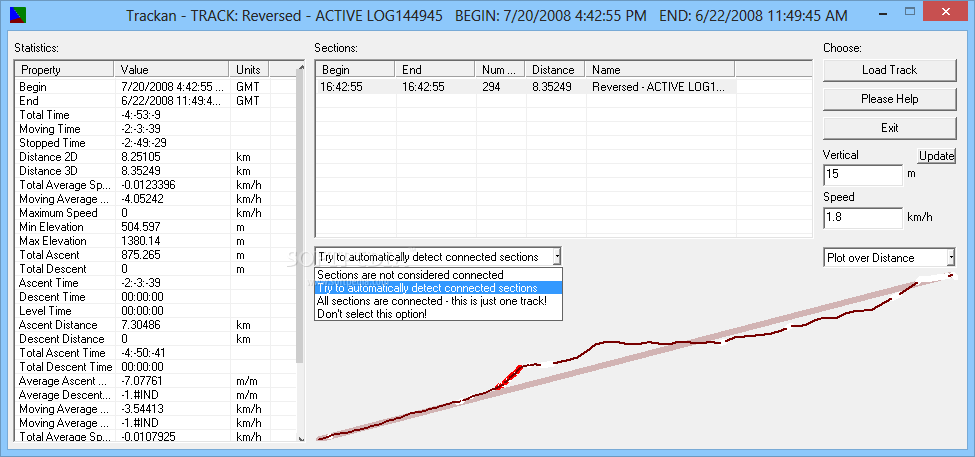Viewport: 975px width, 457px height.
Task: Click the Num column header in Sections
Action: pos(500,70)
